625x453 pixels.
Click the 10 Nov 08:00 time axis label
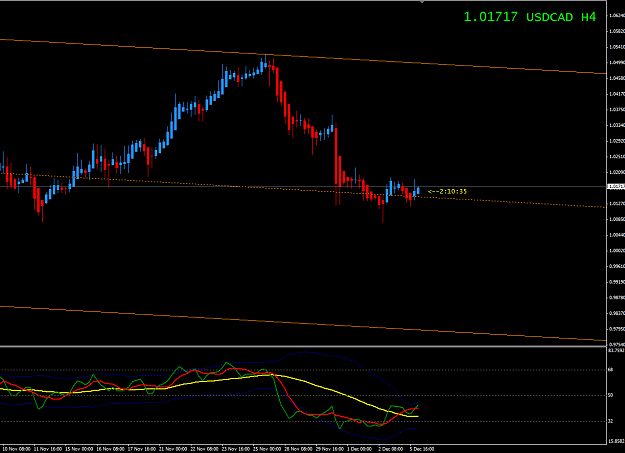pyautogui.click(x=16, y=449)
